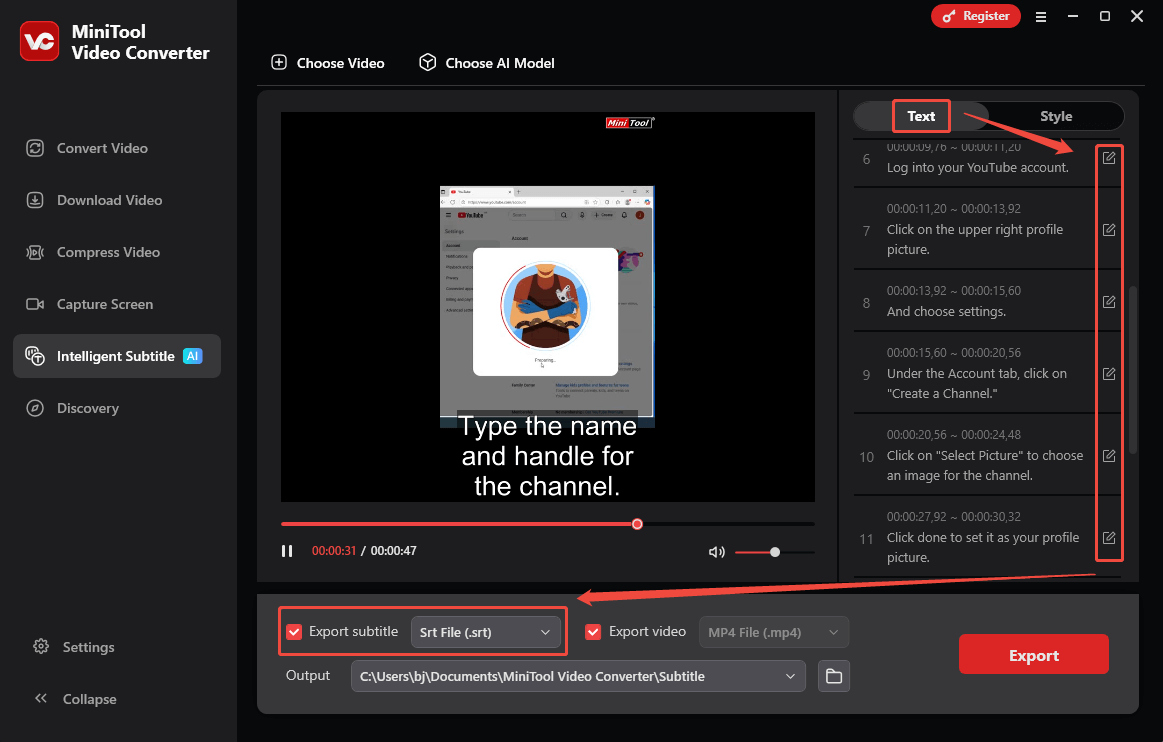
Task: Open the Output path dropdown
Action: pos(792,676)
